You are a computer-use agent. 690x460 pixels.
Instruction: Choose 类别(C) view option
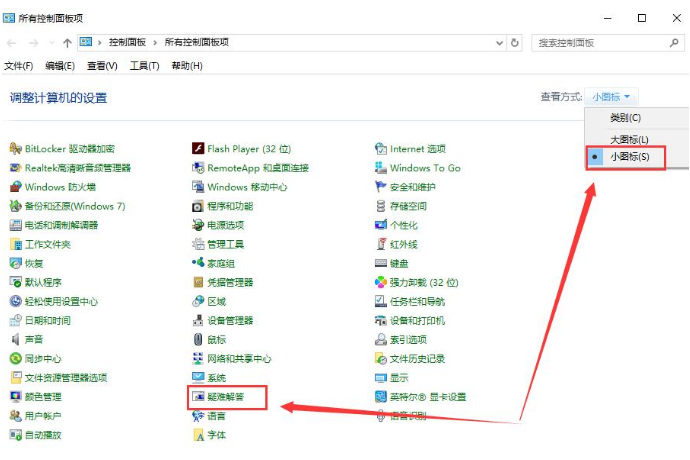pos(625,118)
